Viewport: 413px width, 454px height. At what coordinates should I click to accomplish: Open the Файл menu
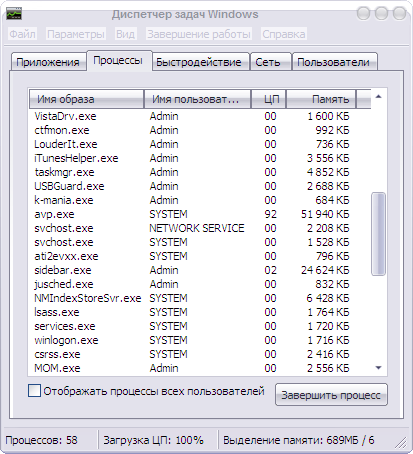22,34
